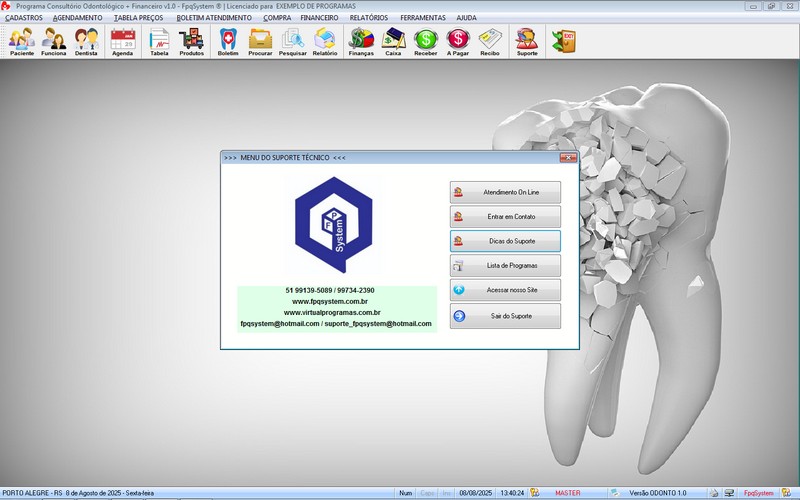Click the Receber money icon
Screen dimensions: 800x500
(425, 41)
